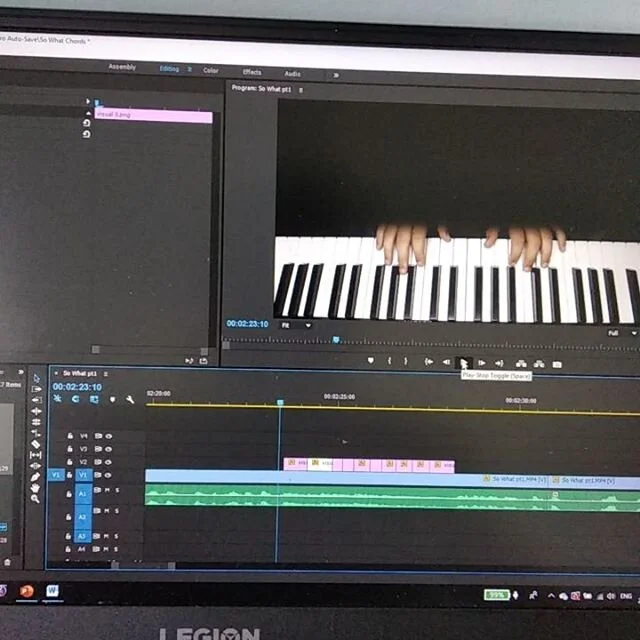Open the Full playback resolution dropdown
The image size is (640, 640).
[x=622, y=333]
